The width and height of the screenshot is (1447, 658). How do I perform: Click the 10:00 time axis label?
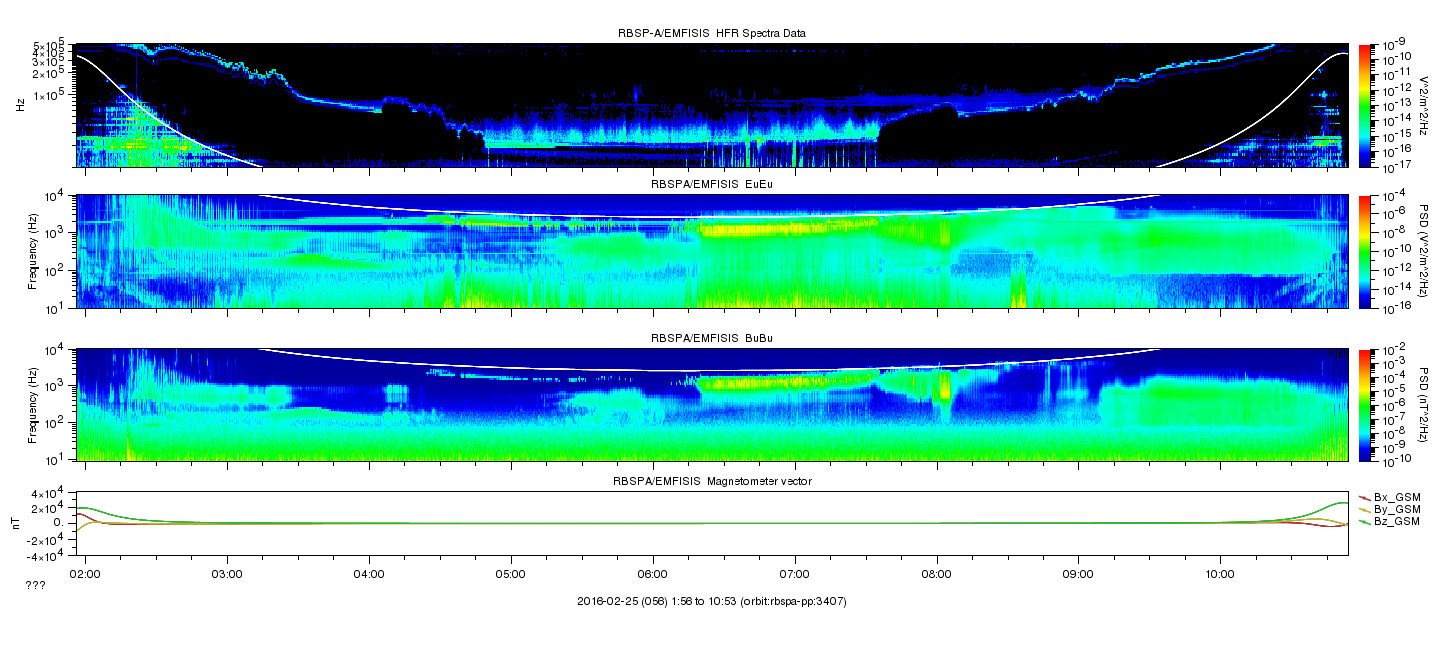(x=1220, y=575)
